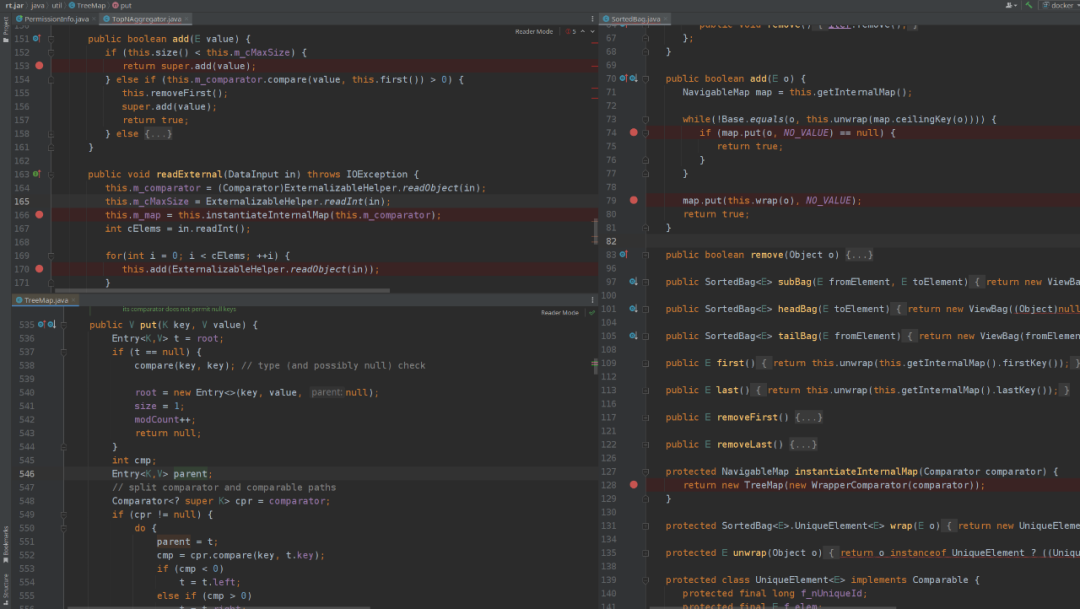Close the TreeMap.java tab
The height and width of the screenshot is (609, 1080).
coord(74,300)
